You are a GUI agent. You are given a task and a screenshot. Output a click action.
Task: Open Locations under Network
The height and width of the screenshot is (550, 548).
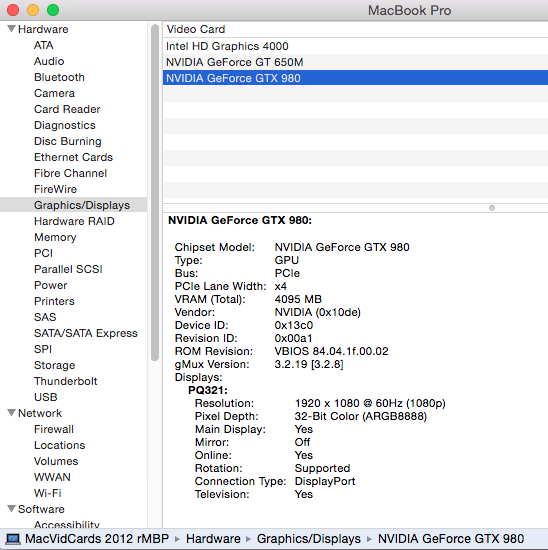(x=59, y=445)
